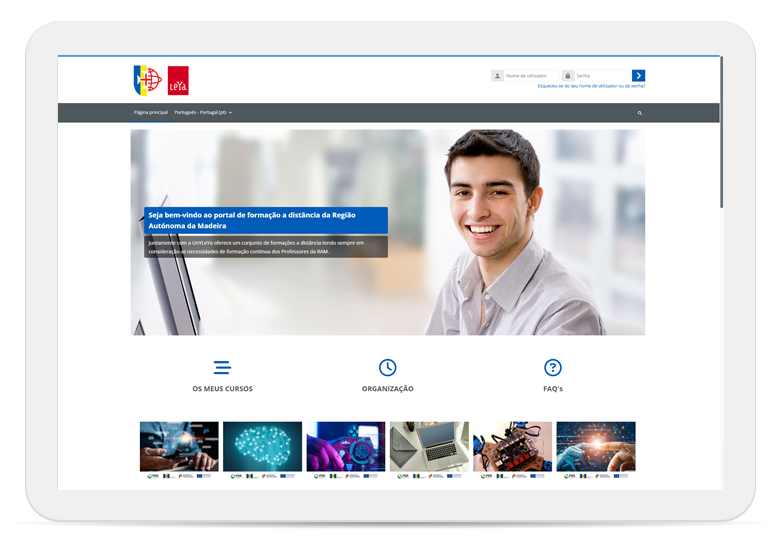This screenshot has width=780, height=540.
Task: Click the Organização clock icon
Action: [388, 367]
